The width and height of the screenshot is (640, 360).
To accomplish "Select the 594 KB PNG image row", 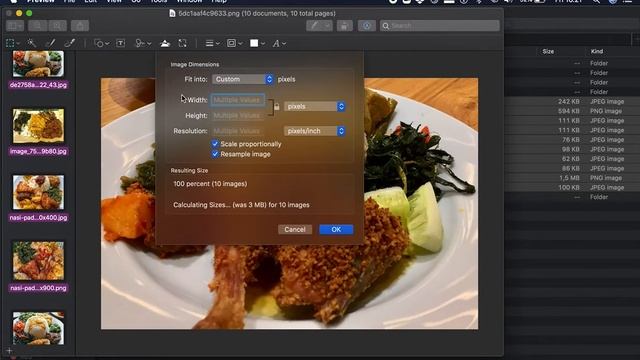I will (572, 111).
